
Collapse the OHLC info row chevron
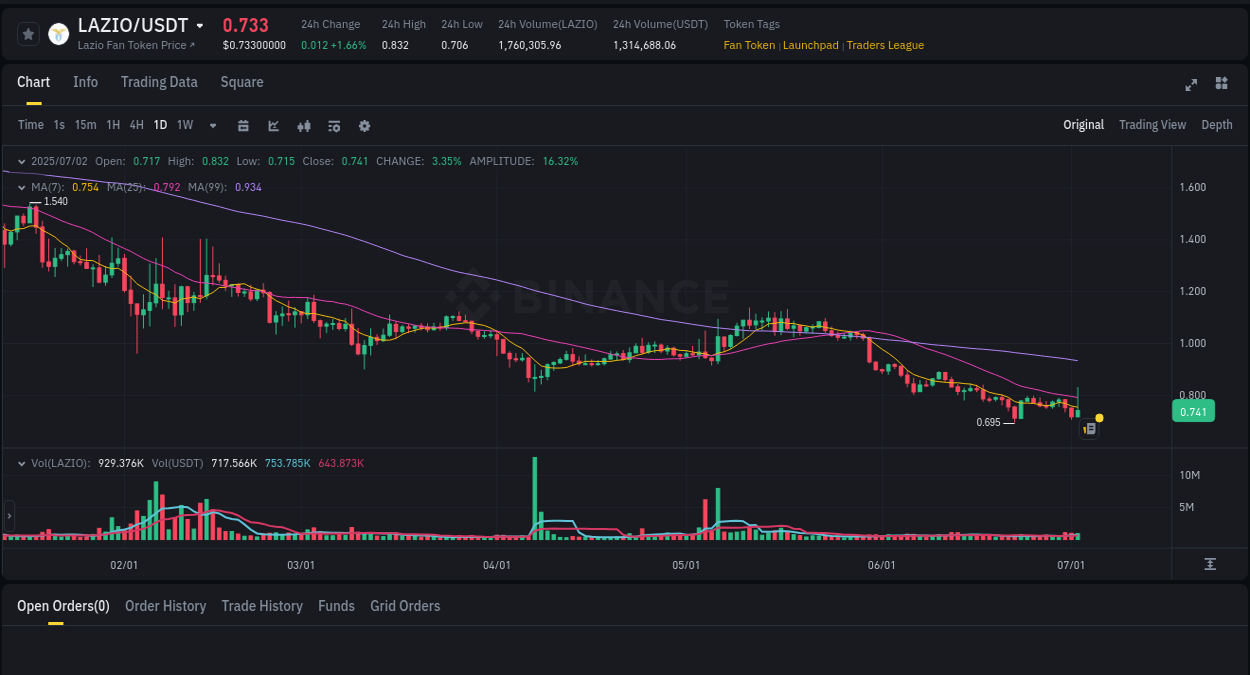coord(22,160)
